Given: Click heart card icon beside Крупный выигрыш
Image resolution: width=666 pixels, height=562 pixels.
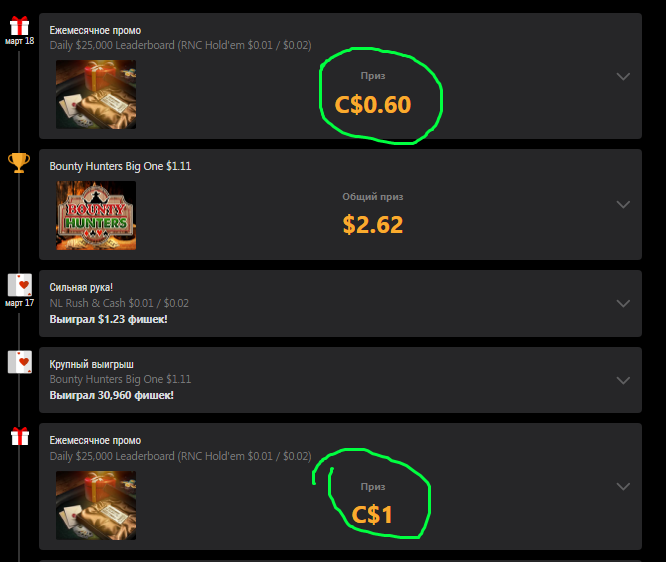Looking at the screenshot, I should (x=20, y=362).
